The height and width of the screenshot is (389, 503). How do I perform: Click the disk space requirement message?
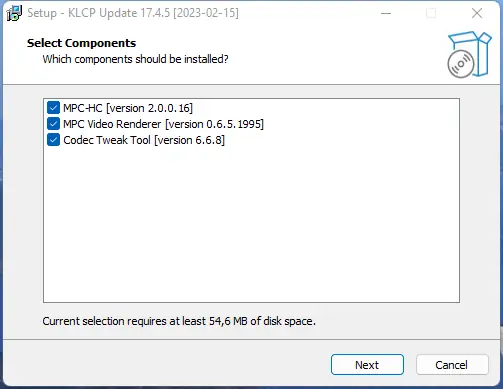tap(179, 321)
